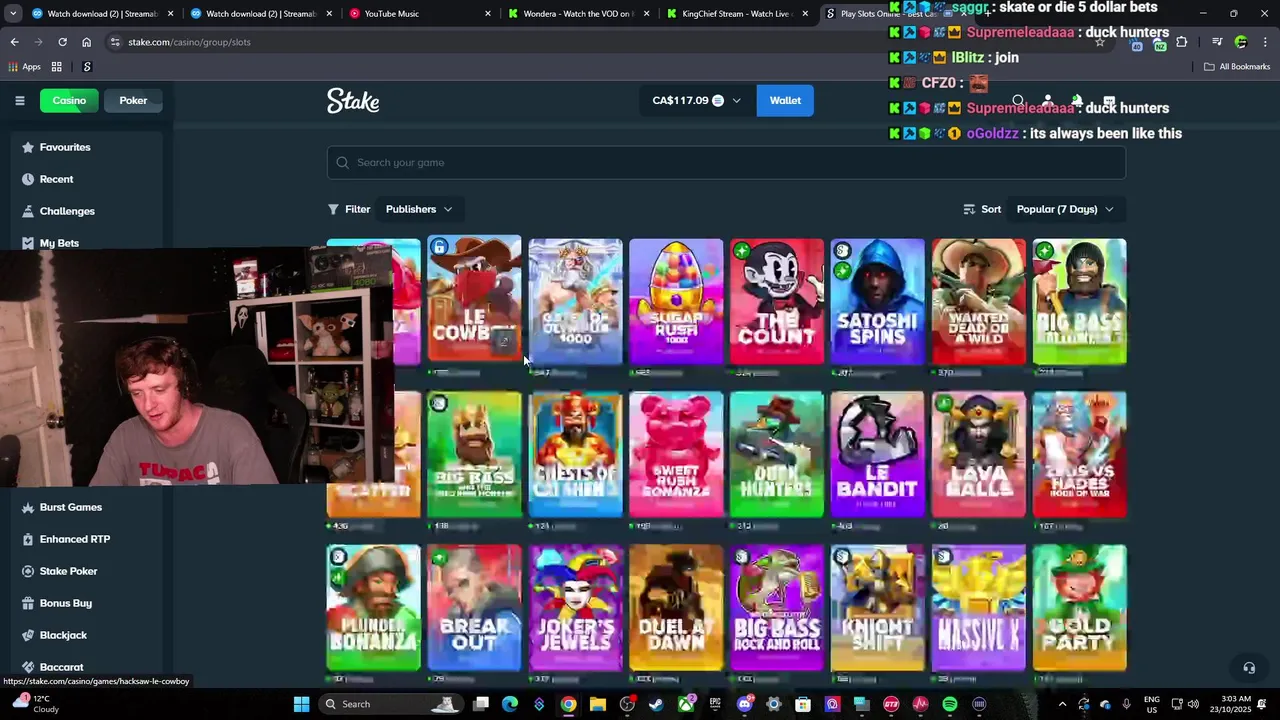This screenshot has height=720, width=1280.
Task: Open File Explorer from the taskbar
Action: (x=597, y=704)
